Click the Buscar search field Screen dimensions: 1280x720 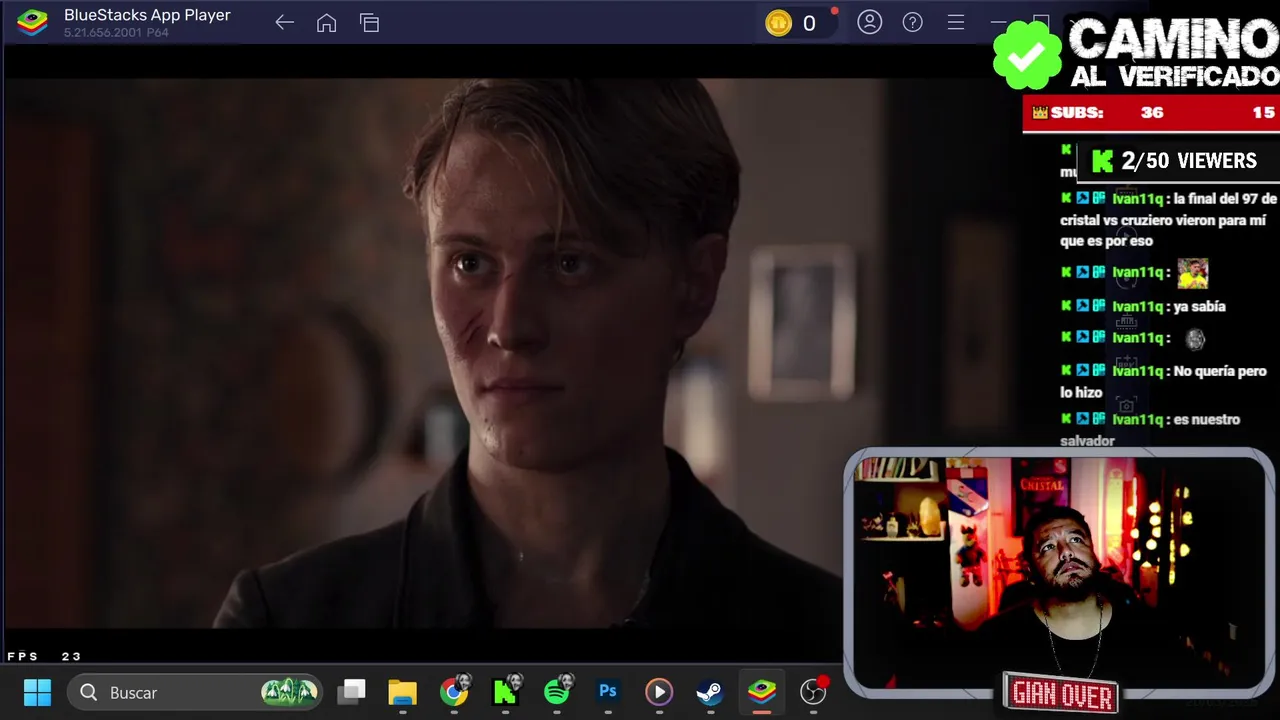tap(195, 692)
